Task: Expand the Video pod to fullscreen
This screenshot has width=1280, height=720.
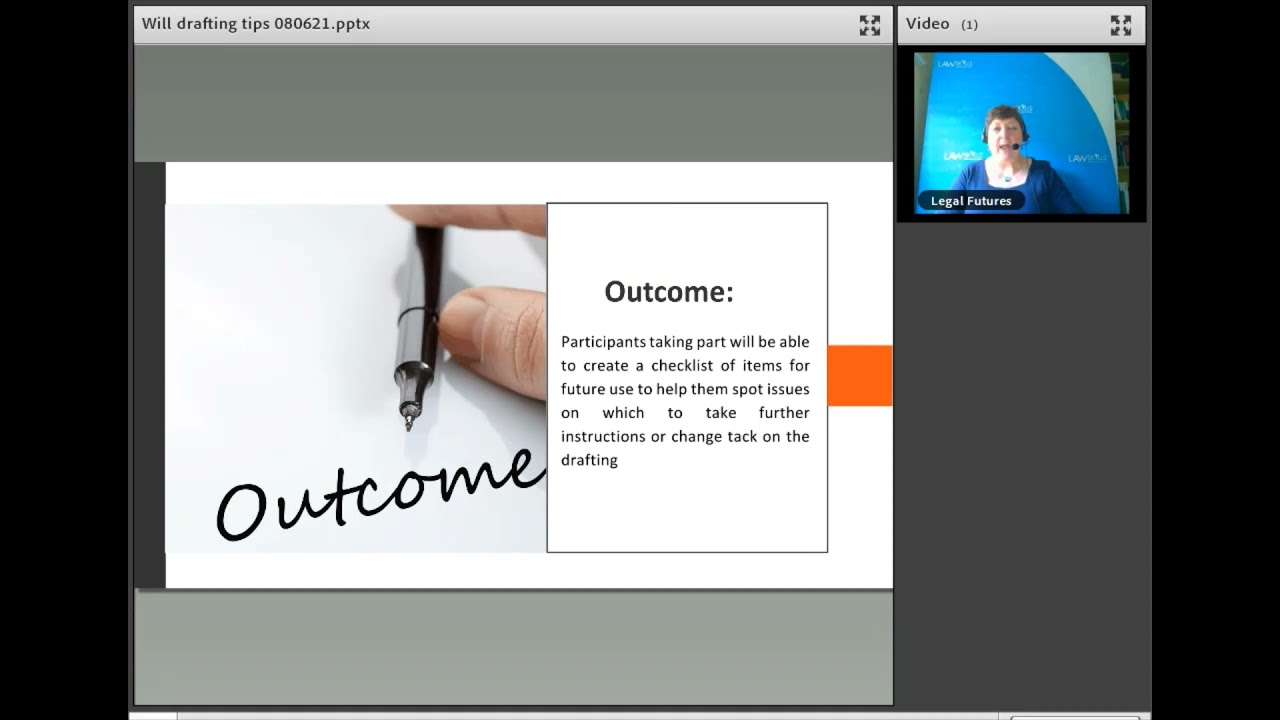Action: (1121, 25)
